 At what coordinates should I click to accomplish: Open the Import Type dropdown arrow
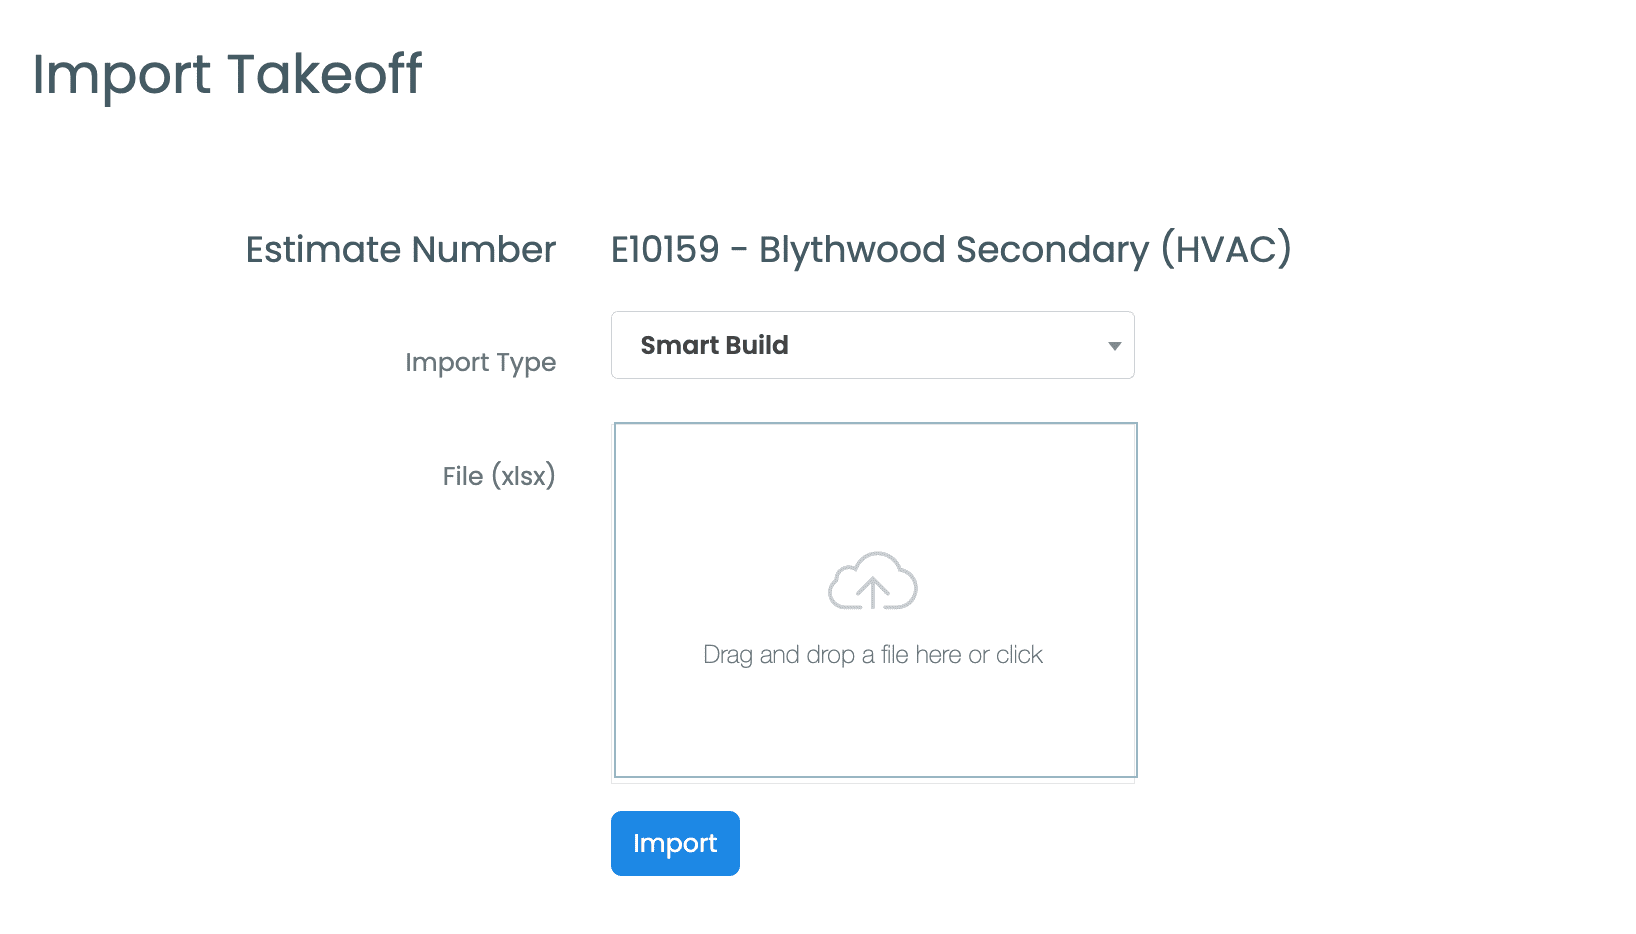(x=1114, y=346)
